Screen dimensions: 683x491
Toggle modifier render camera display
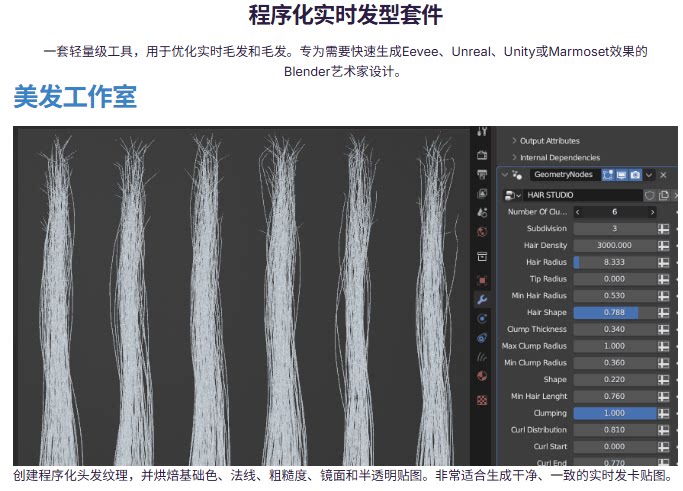click(636, 175)
